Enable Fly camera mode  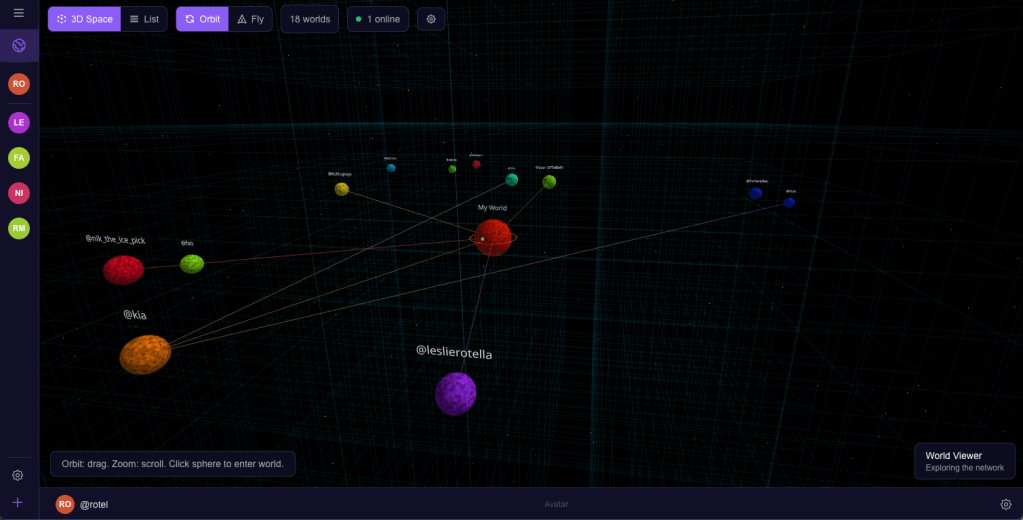[250, 19]
